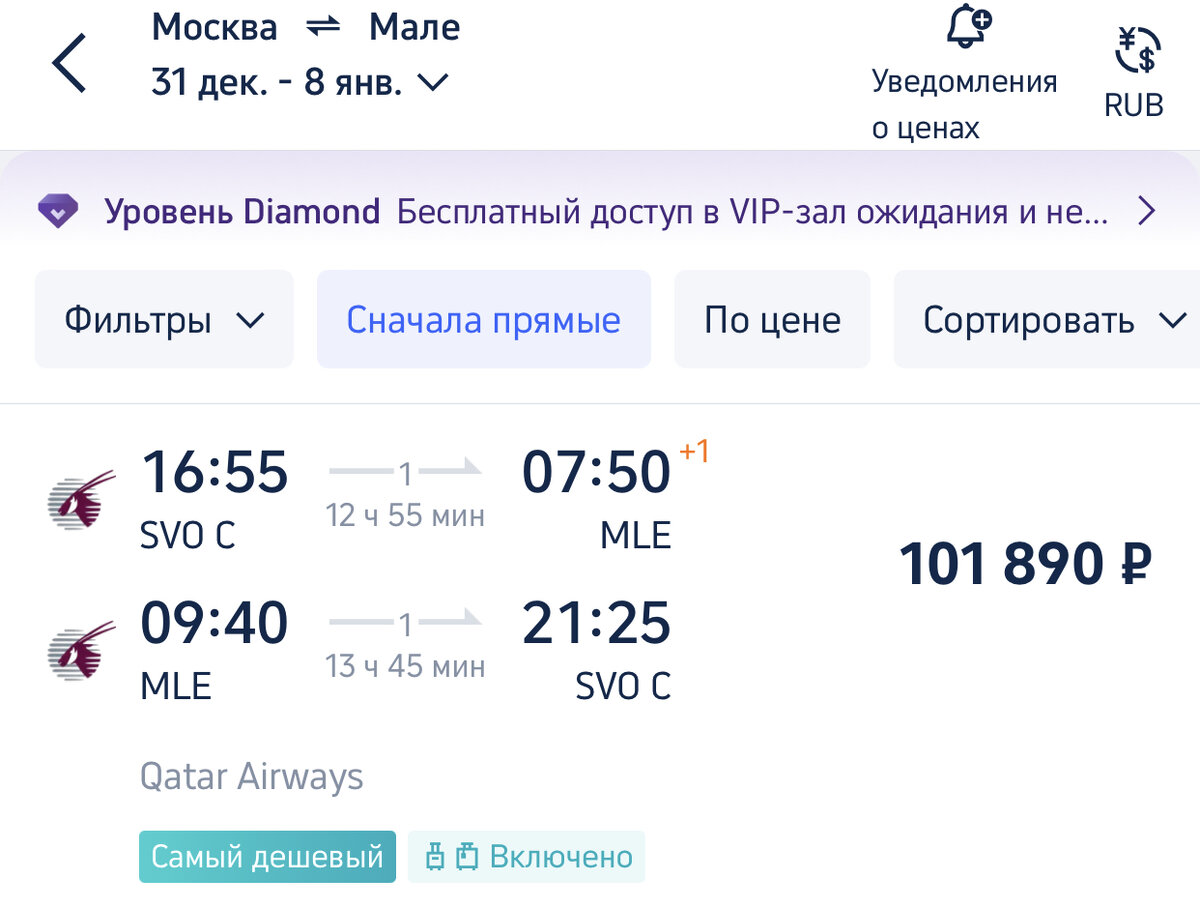Tap the Самый дешевый badge
Image resolution: width=1200 pixels, height=908 pixels.
pyautogui.click(x=266, y=856)
